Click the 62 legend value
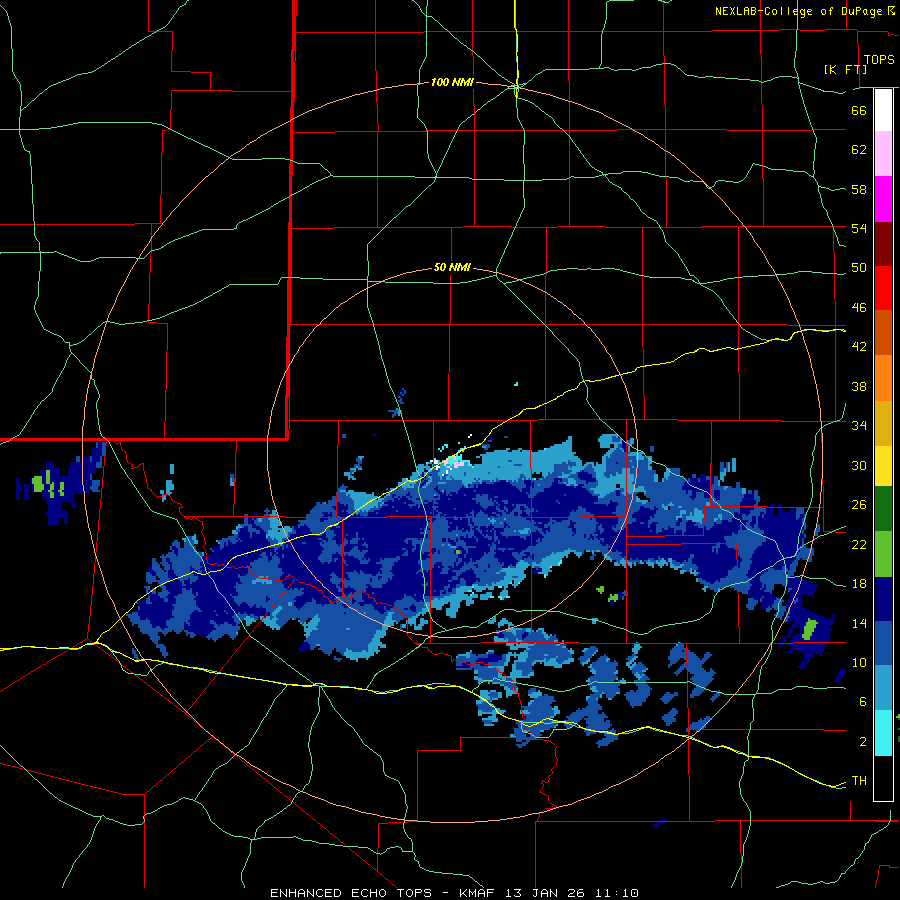Screen dimensions: 900x900 coord(859,150)
